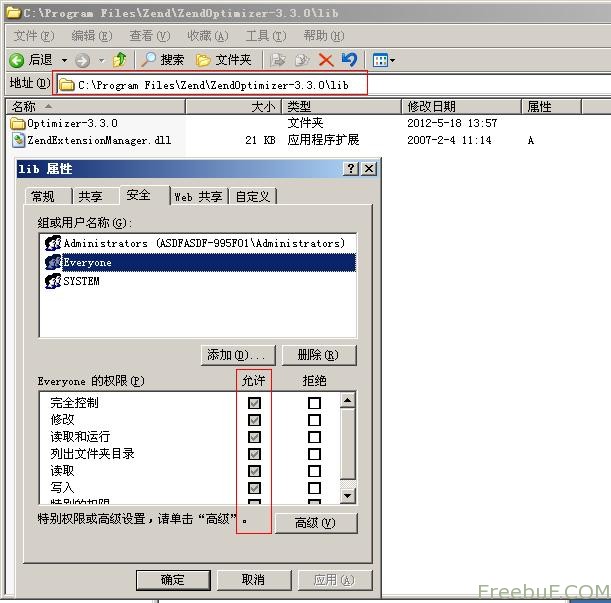
Task: Toggle Allow for 修改 permission
Action: click(x=254, y=420)
